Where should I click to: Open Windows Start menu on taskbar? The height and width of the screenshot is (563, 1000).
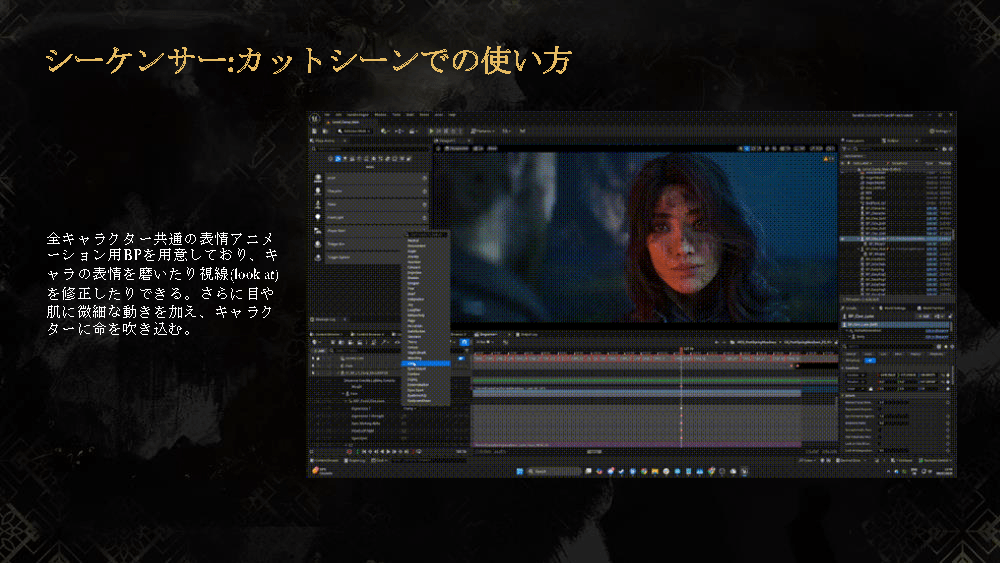point(520,471)
